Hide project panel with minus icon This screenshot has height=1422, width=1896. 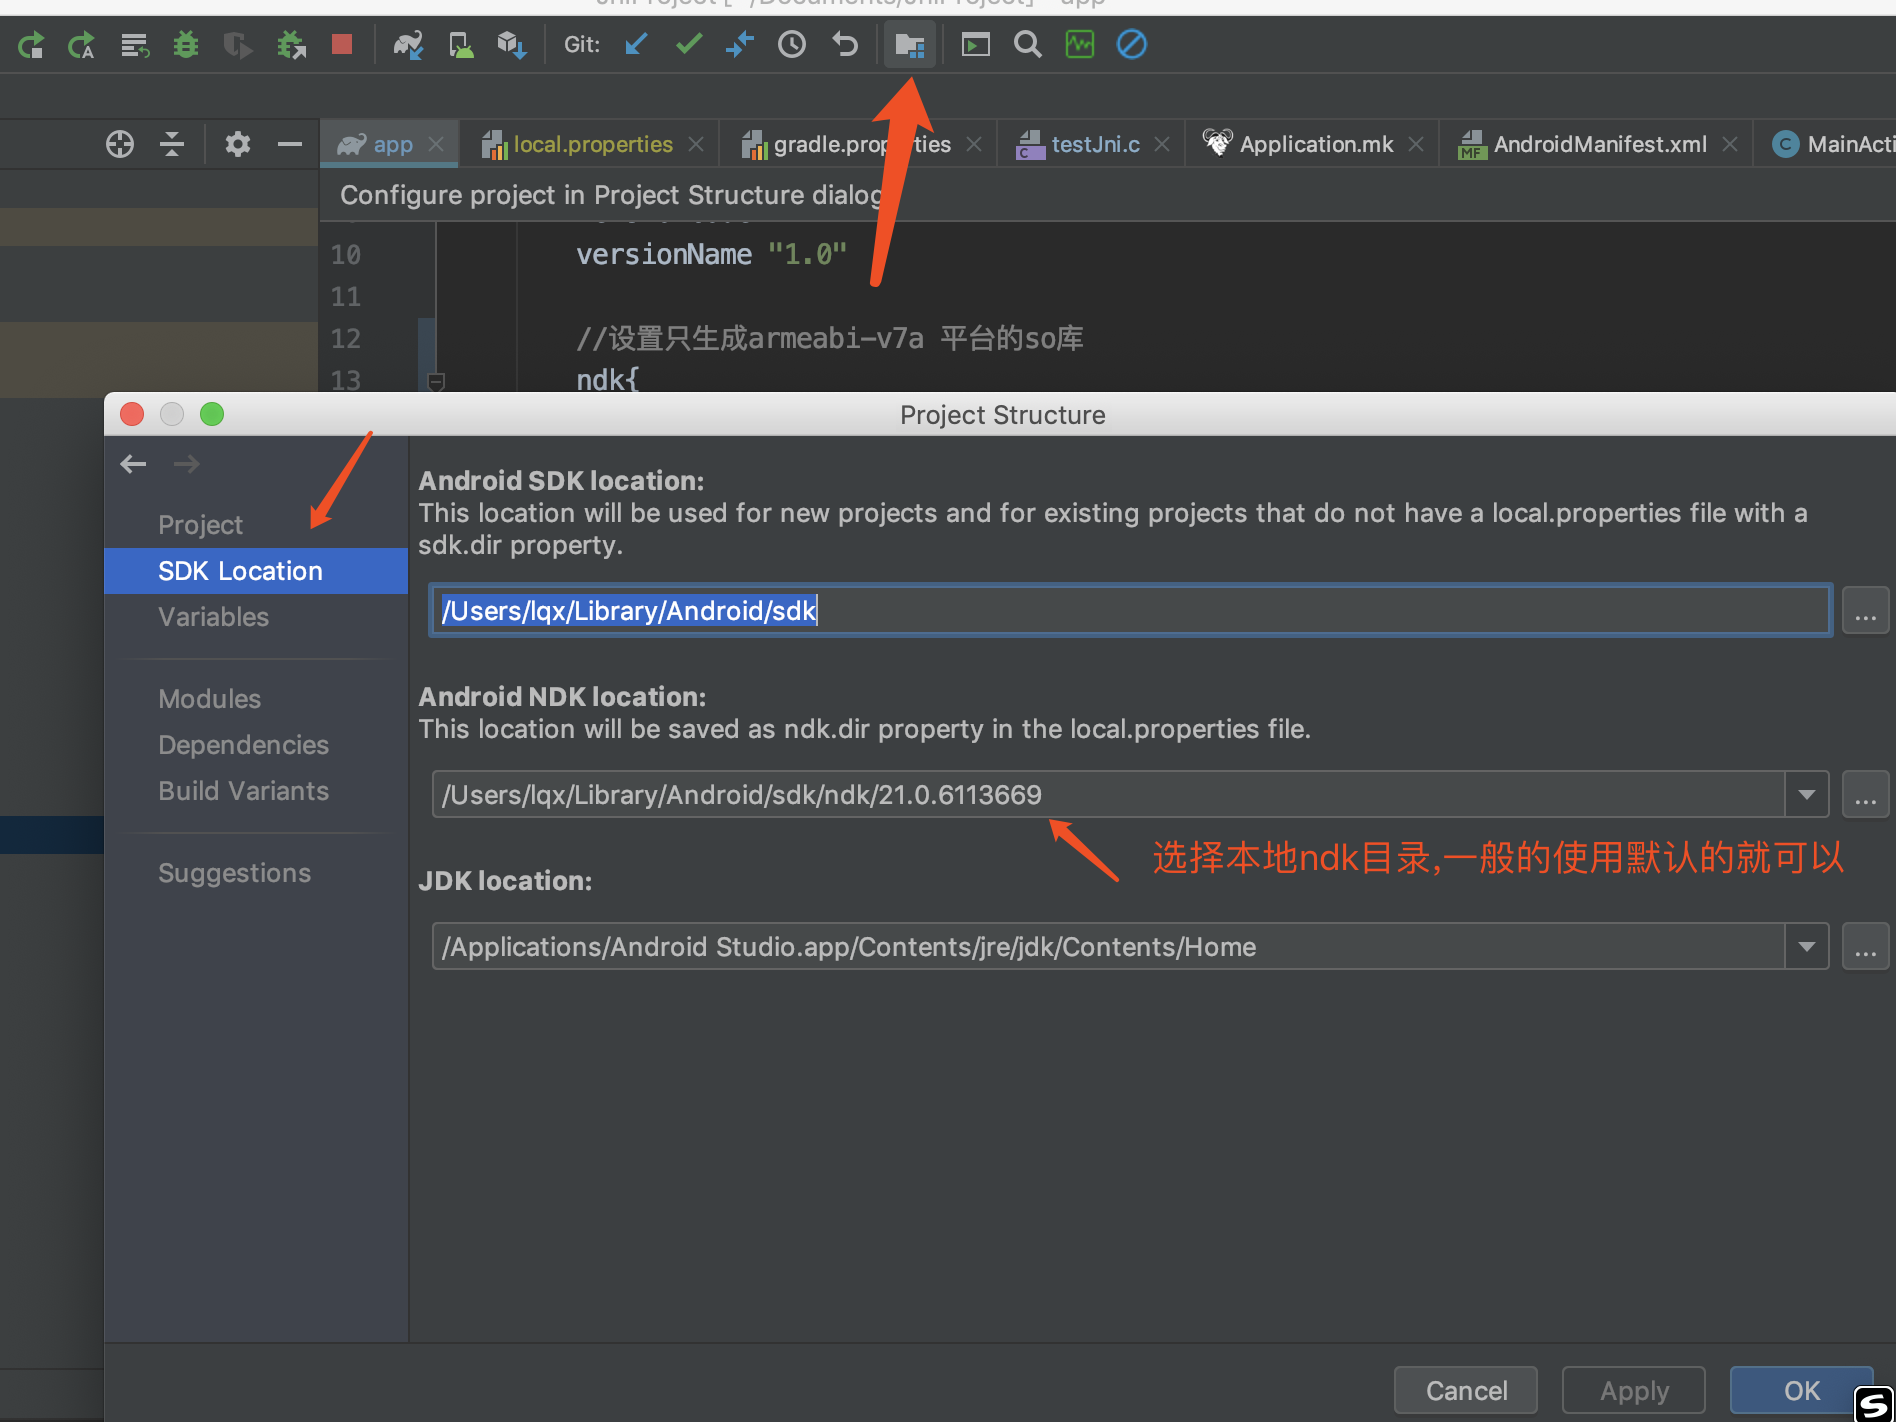(290, 144)
